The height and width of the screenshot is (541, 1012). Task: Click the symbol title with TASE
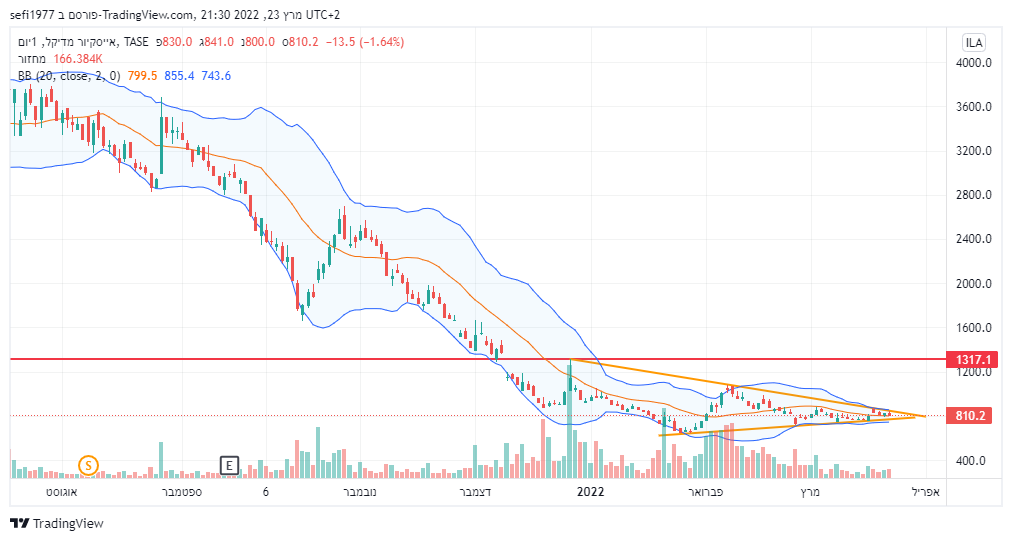[x=82, y=42]
